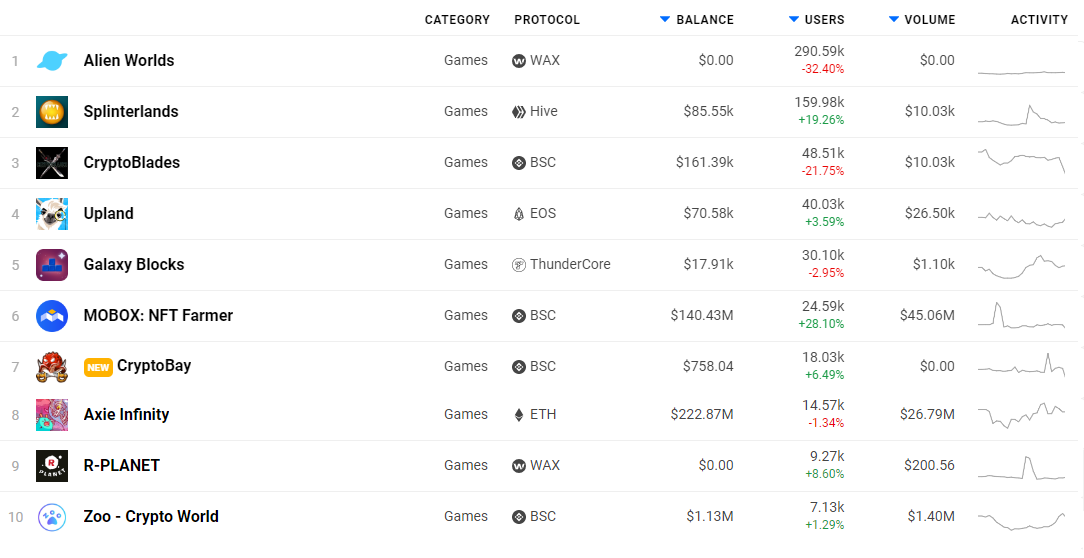This screenshot has width=1084, height=558.
Task: Click the ThunderCore protocol label
Action: pyautogui.click(x=570, y=264)
